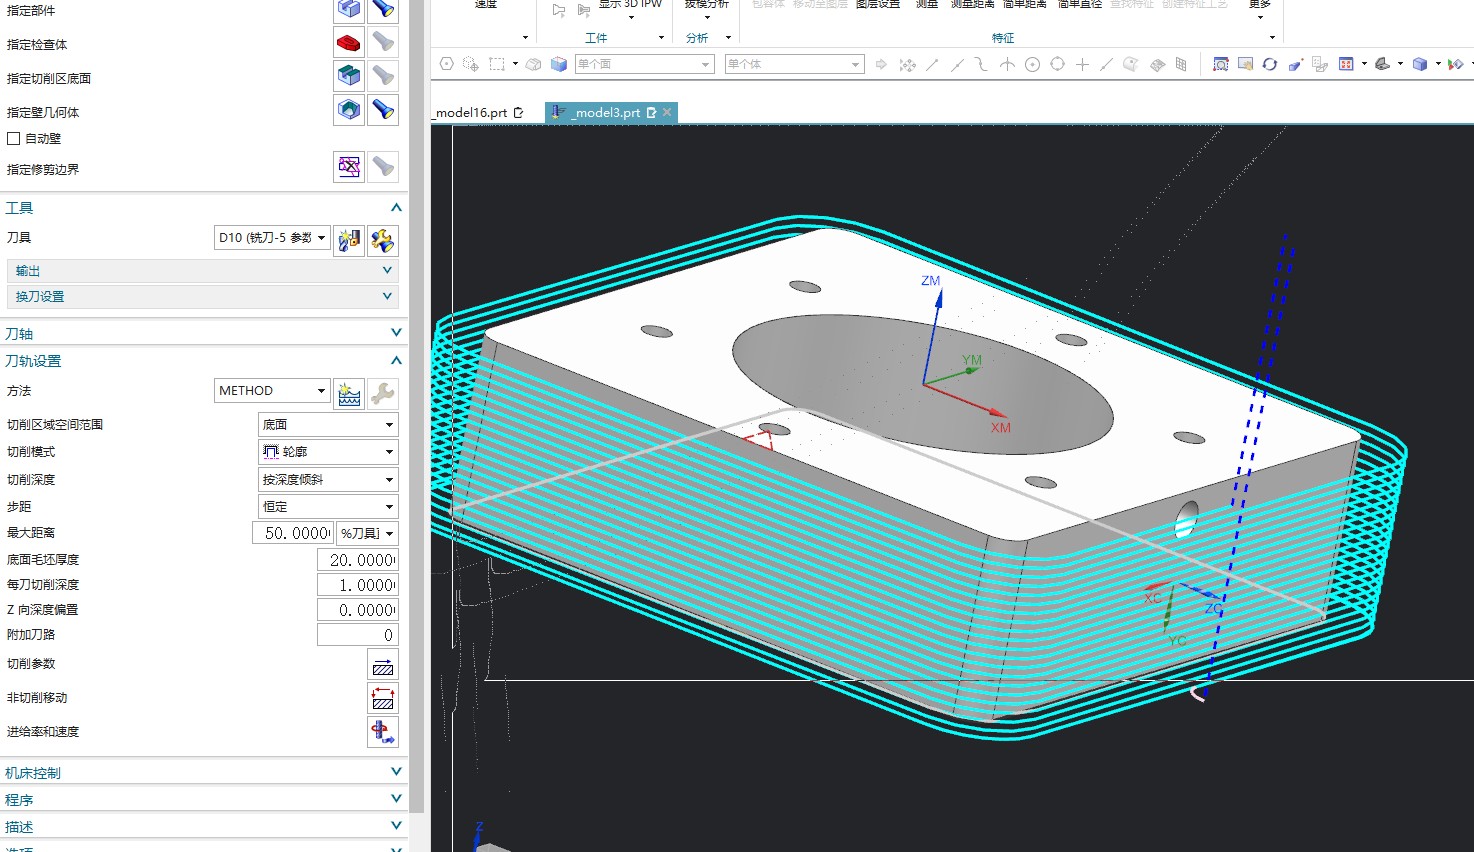Image resolution: width=1474 pixels, height=852 pixels.
Task: Click the 图层设置 ribbon command
Action: [x=878, y=5]
